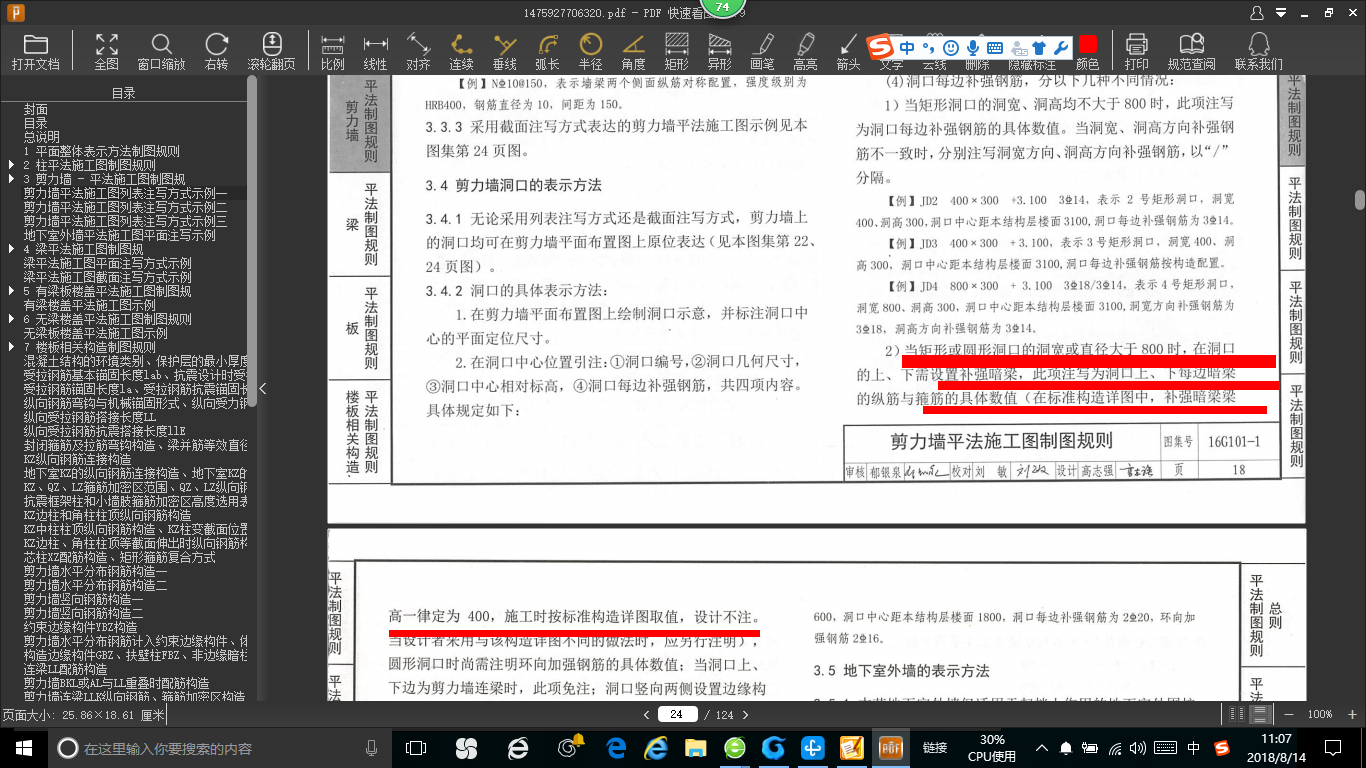Select the 对齐 aligned measure tool
Image resolution: width=1366 pixels, height=768 pixels.
(x=418, y=52)
